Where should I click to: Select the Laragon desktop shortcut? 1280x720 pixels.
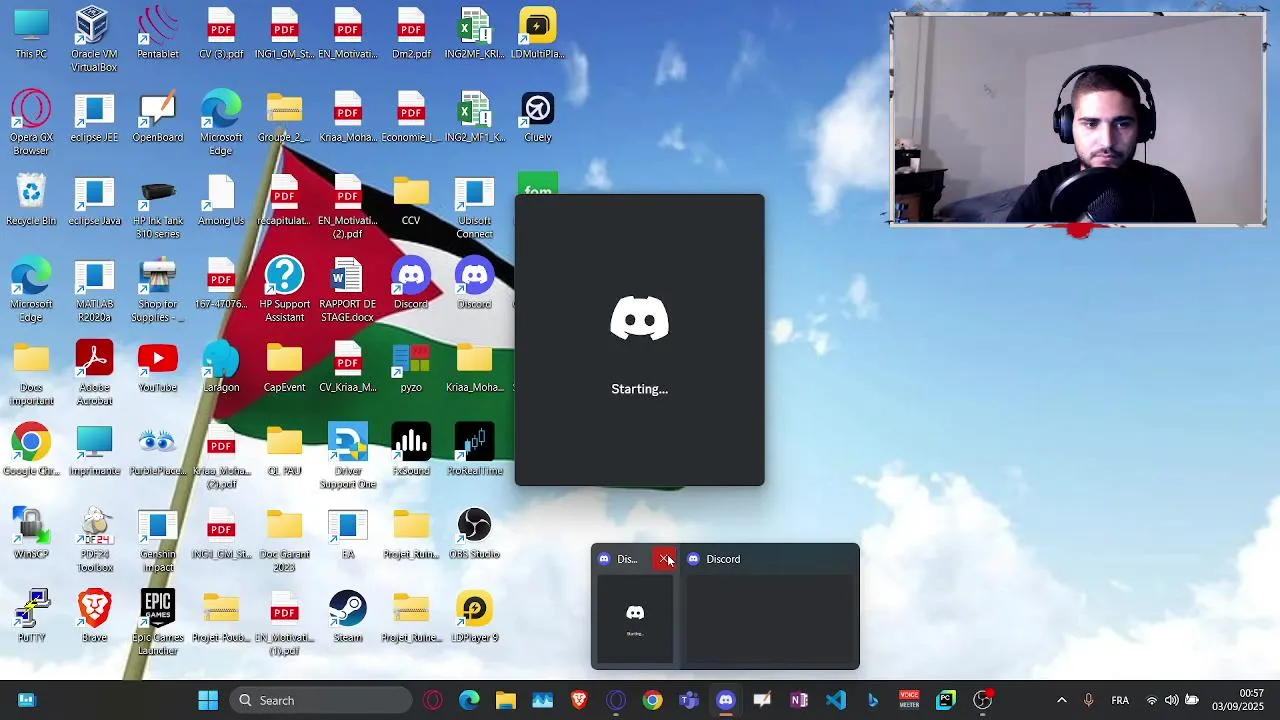coord(221,367)
